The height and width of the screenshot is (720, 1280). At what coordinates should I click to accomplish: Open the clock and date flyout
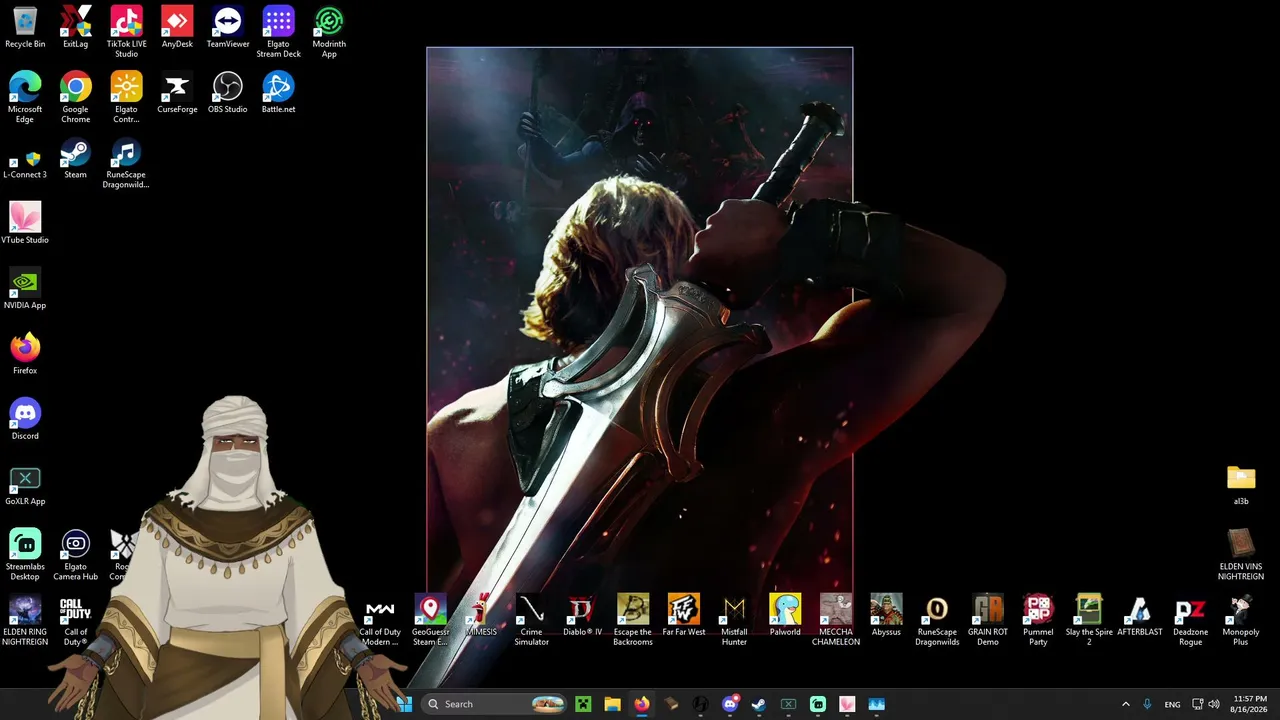(x=1249, y=704)
